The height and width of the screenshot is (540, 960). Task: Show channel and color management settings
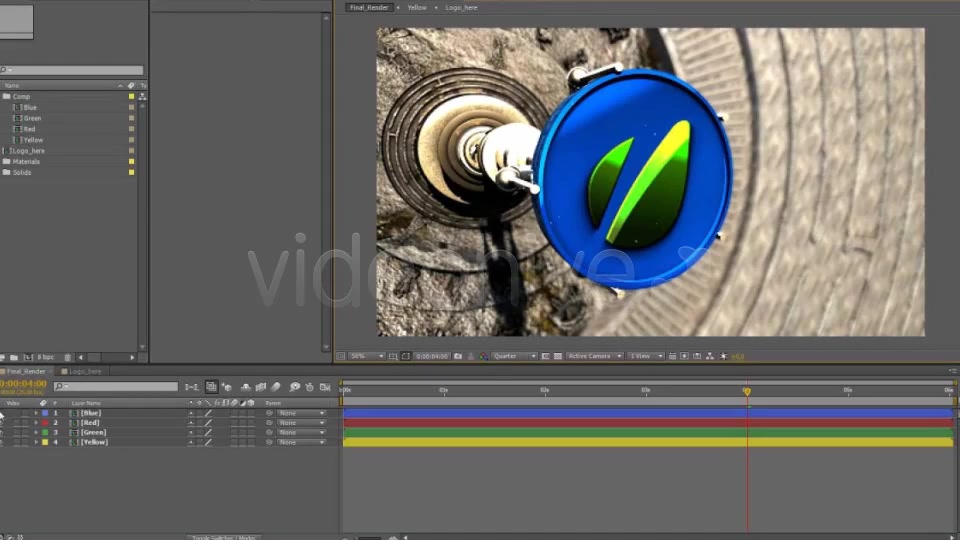pos(483,356)
